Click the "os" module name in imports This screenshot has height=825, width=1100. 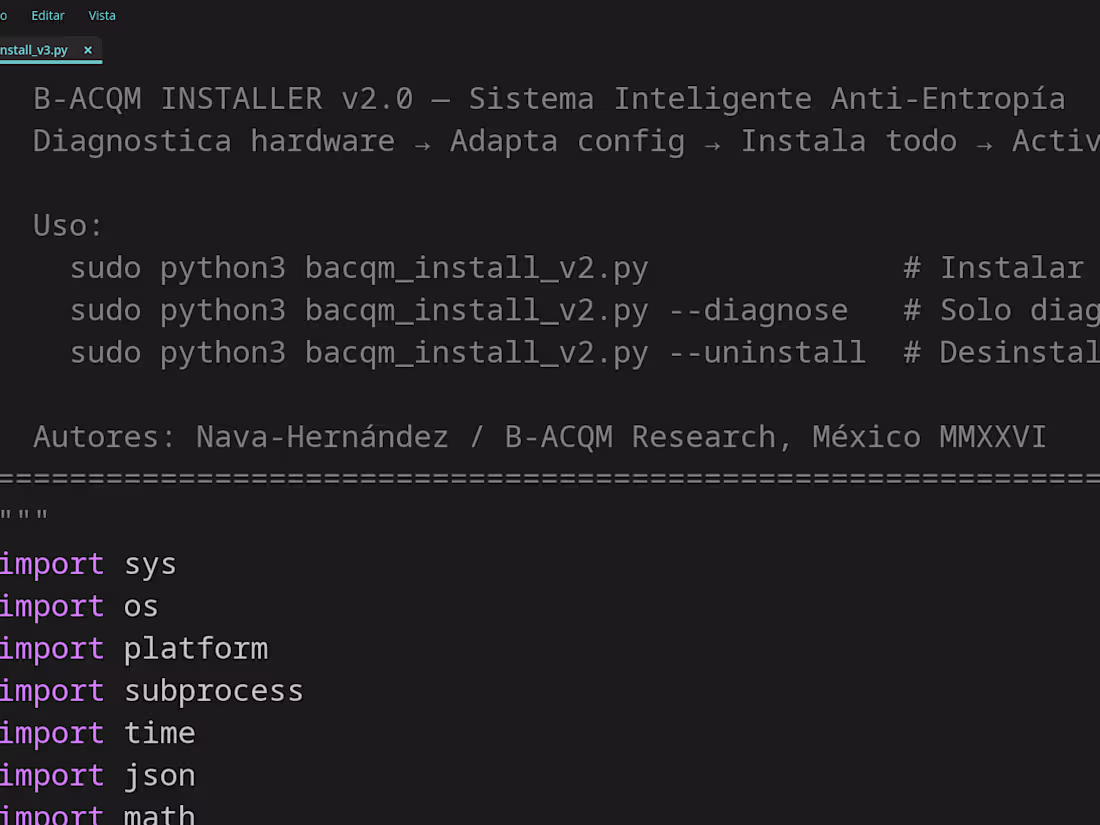[141, 607]
